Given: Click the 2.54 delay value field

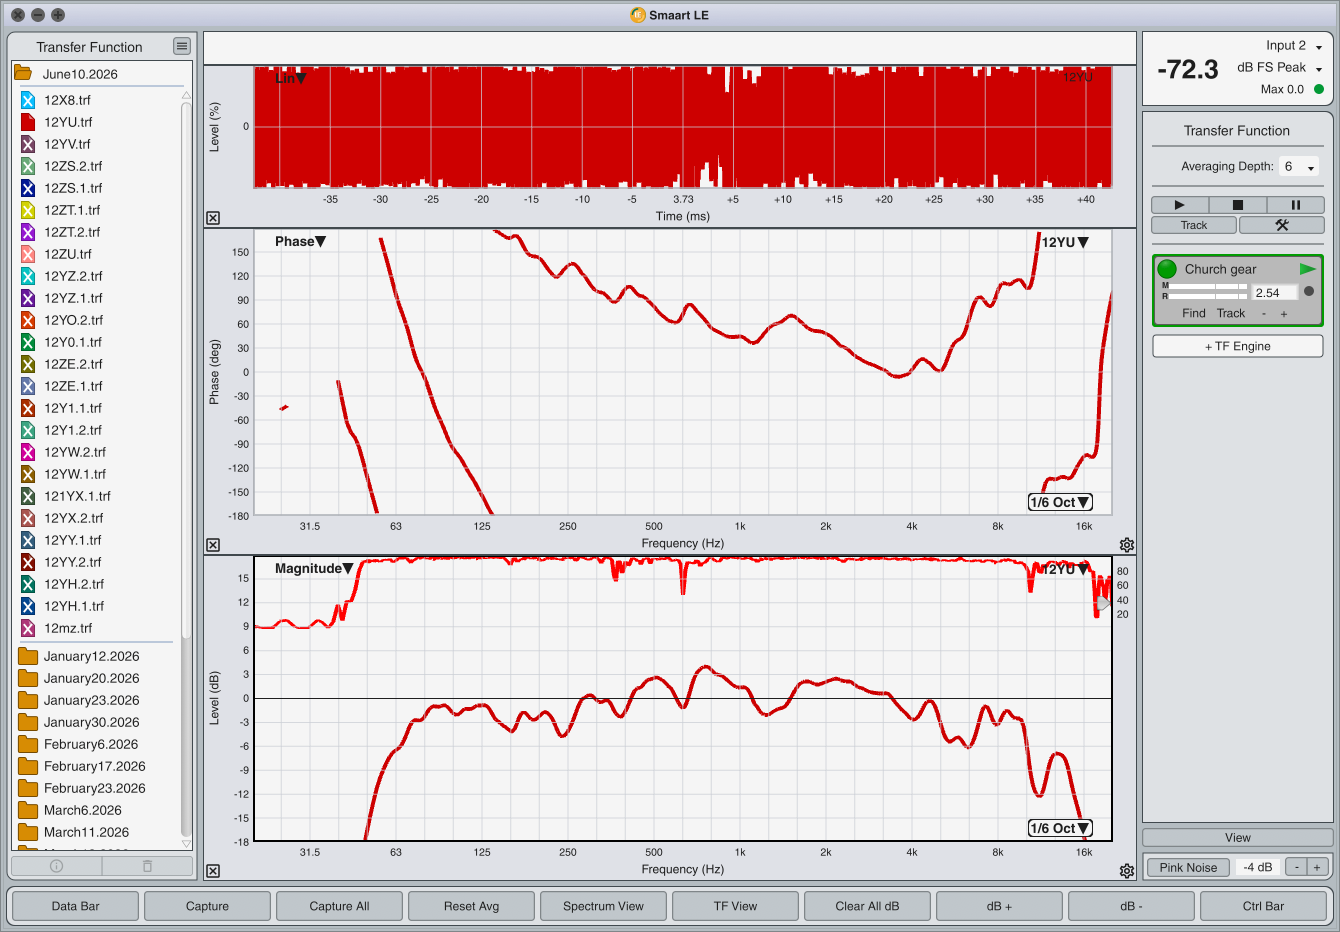Looking at the screenshot, I should 1274,293.
